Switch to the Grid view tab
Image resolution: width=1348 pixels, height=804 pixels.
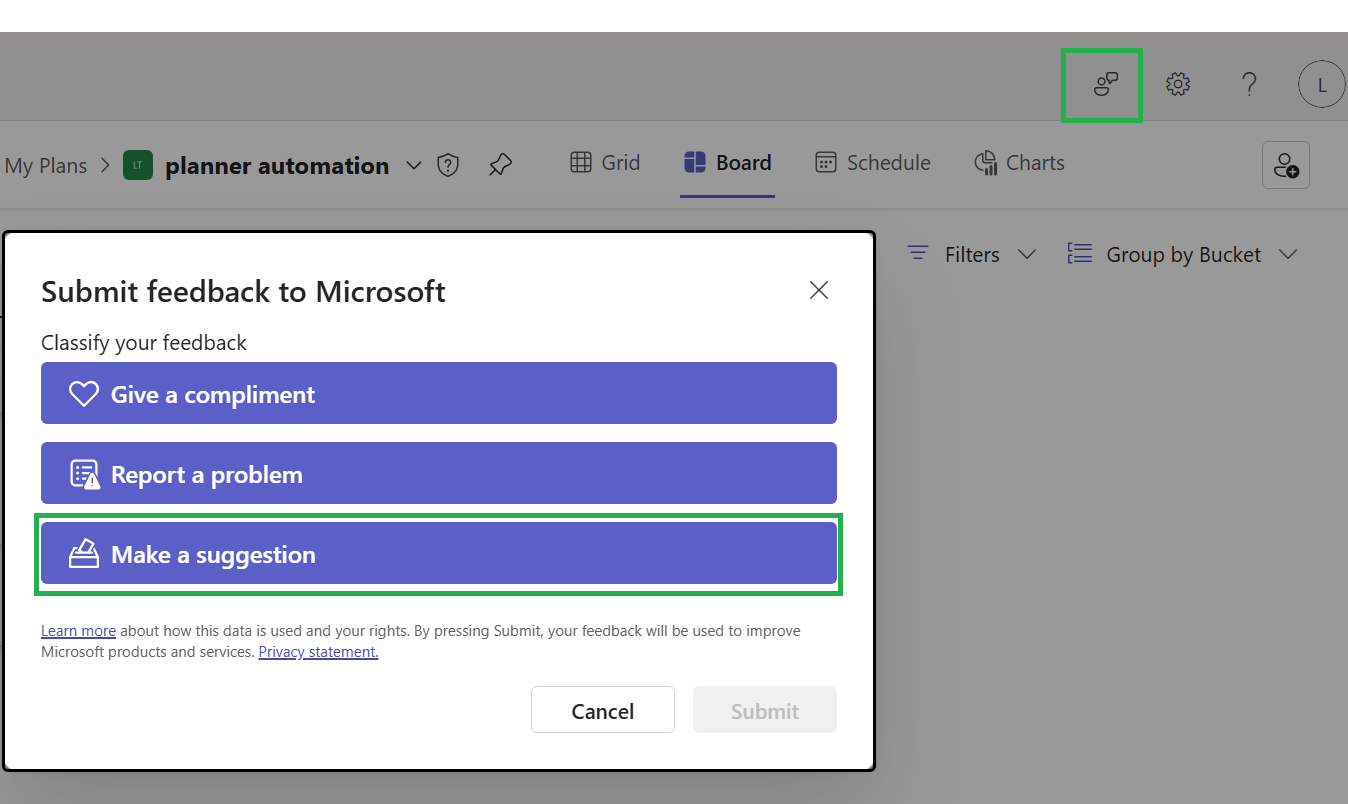605,163
